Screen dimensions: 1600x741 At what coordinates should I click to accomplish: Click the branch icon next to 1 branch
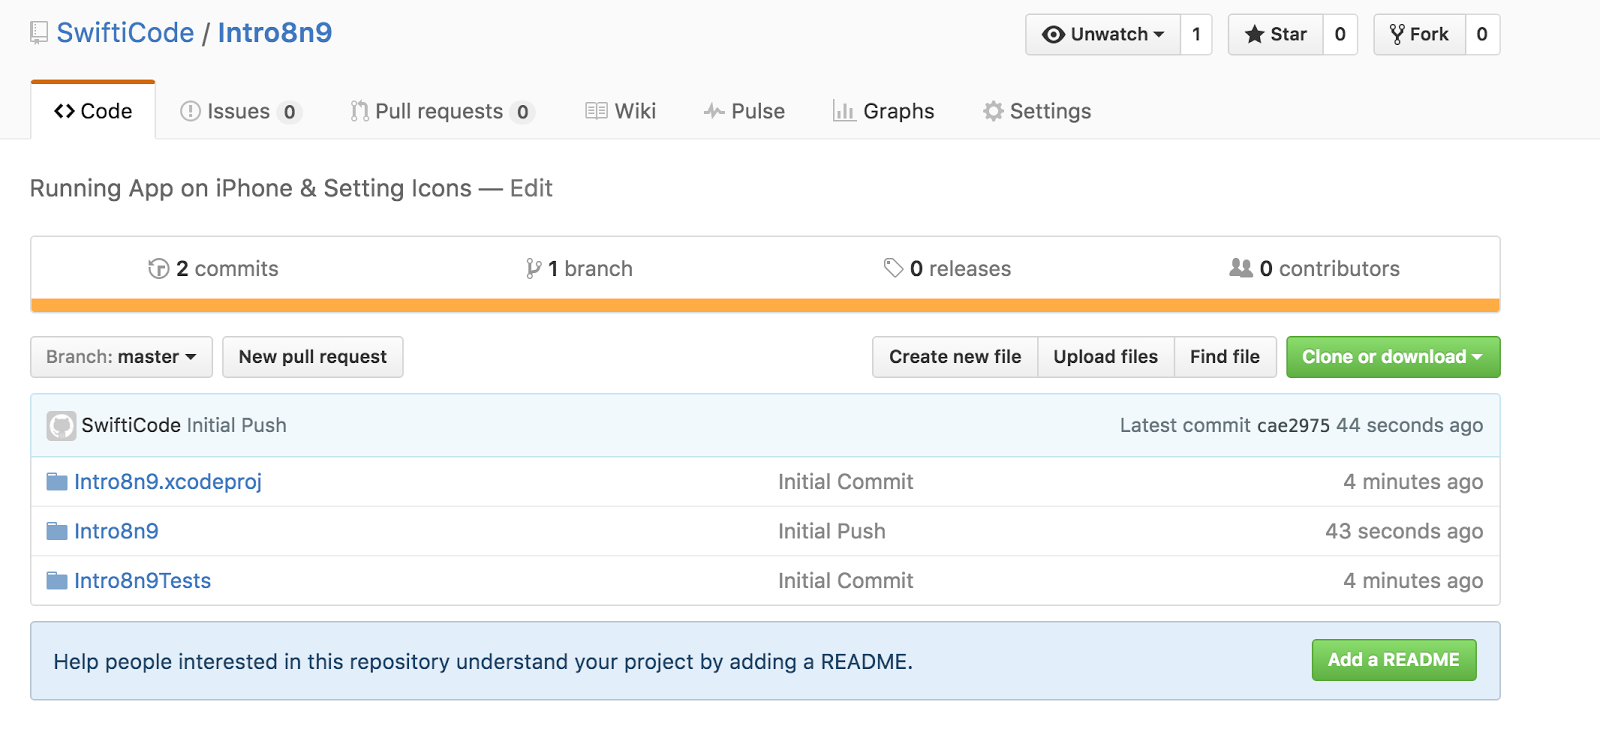[534, 269]
